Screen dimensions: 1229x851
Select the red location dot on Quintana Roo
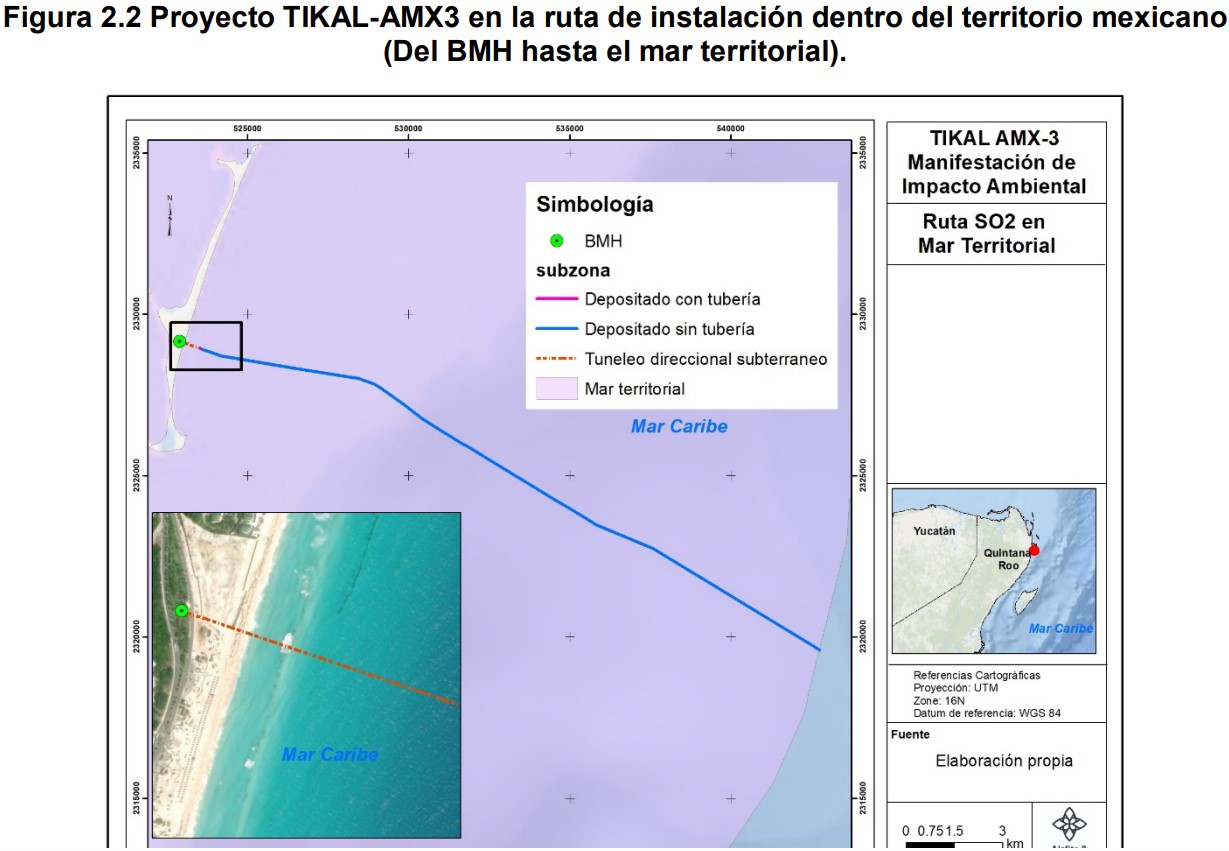point(1034,550)
